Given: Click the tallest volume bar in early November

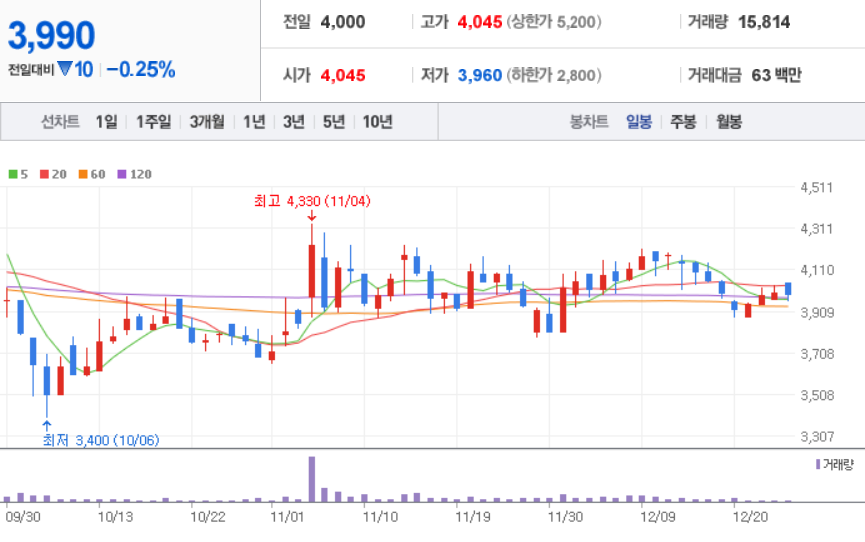Looking at the screenshot, I should pyautogui.click(x=312, y=479).
